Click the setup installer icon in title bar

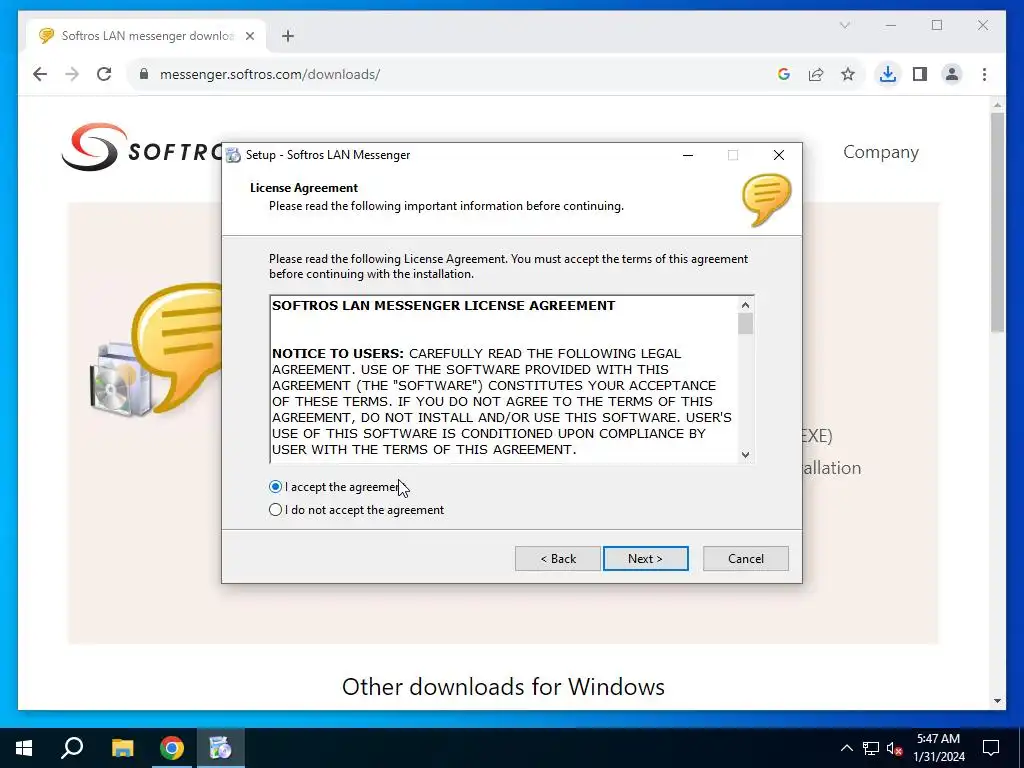(233, 155)
